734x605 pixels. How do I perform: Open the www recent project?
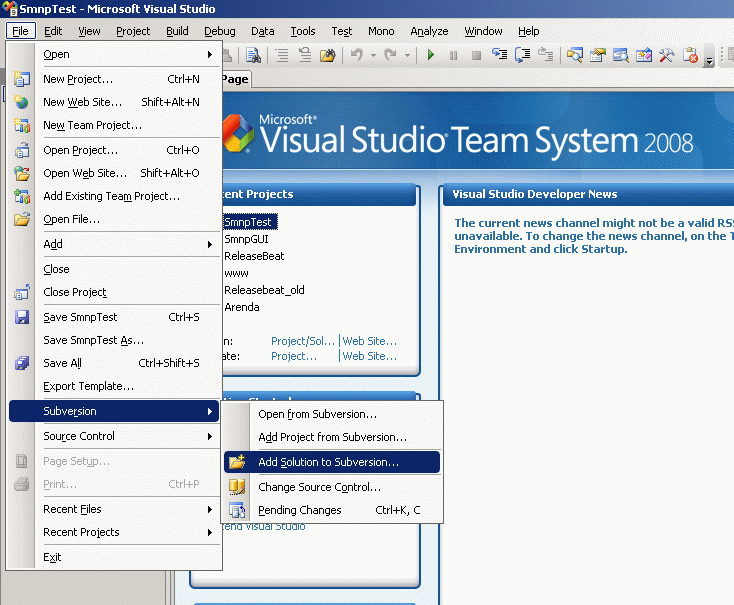236,273
